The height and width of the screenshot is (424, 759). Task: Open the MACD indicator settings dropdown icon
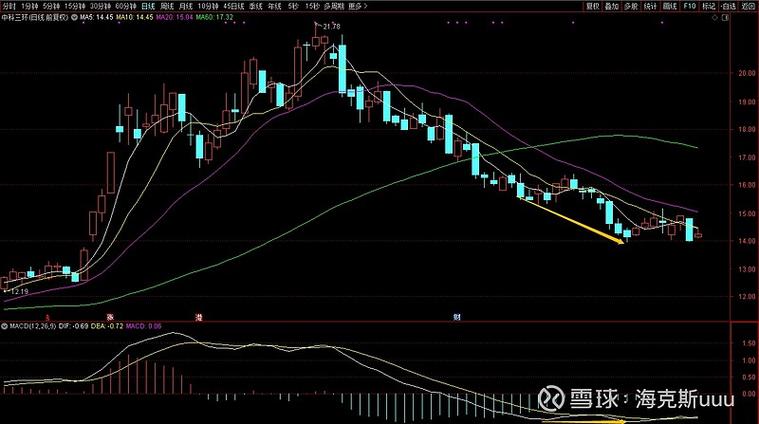pyautogui.click(x=4, y=326)
